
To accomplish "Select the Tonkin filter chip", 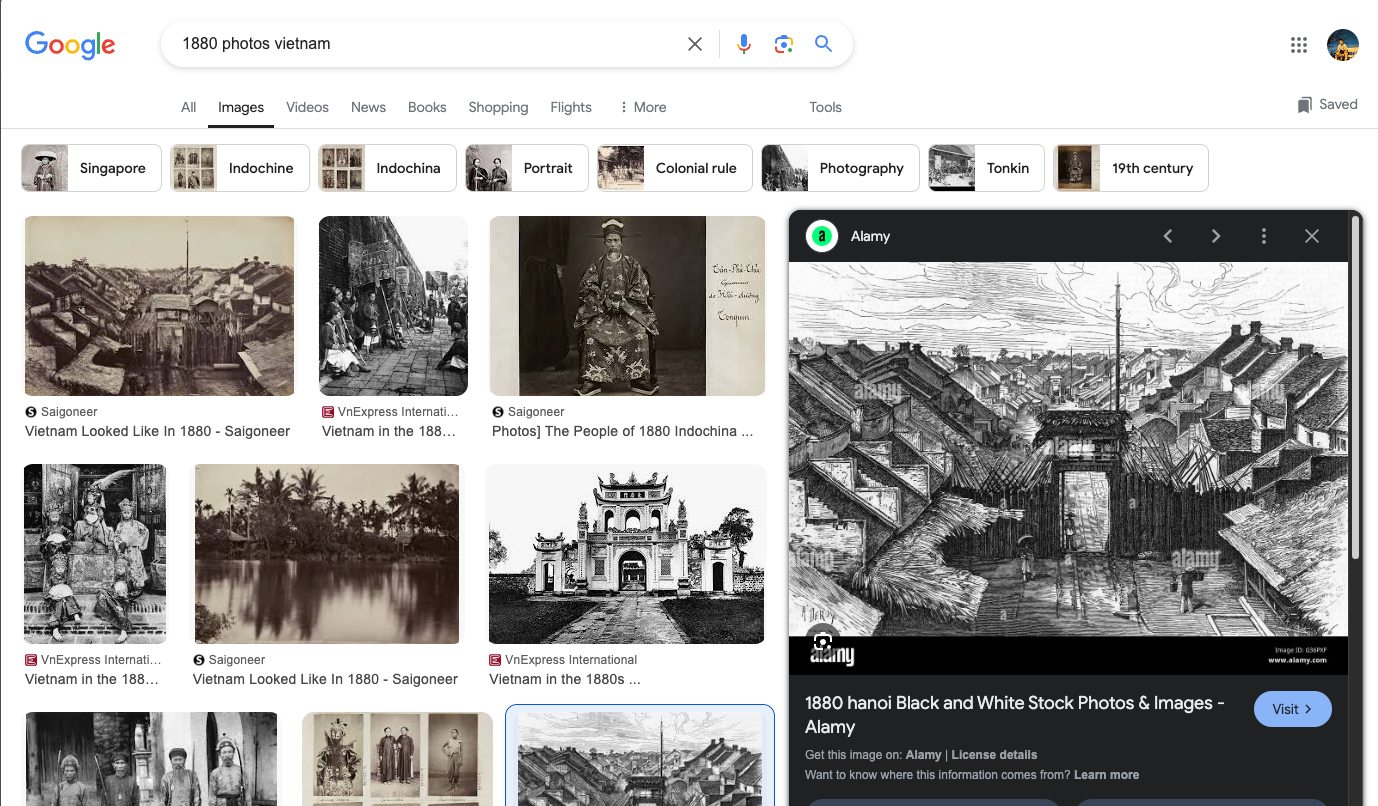I will tap(986, 168).
